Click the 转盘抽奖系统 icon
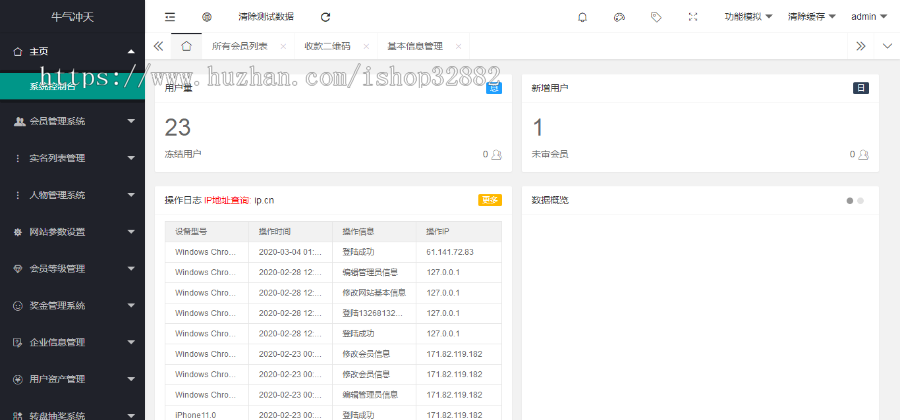This screenshot has width=900, height=420. 18,415
